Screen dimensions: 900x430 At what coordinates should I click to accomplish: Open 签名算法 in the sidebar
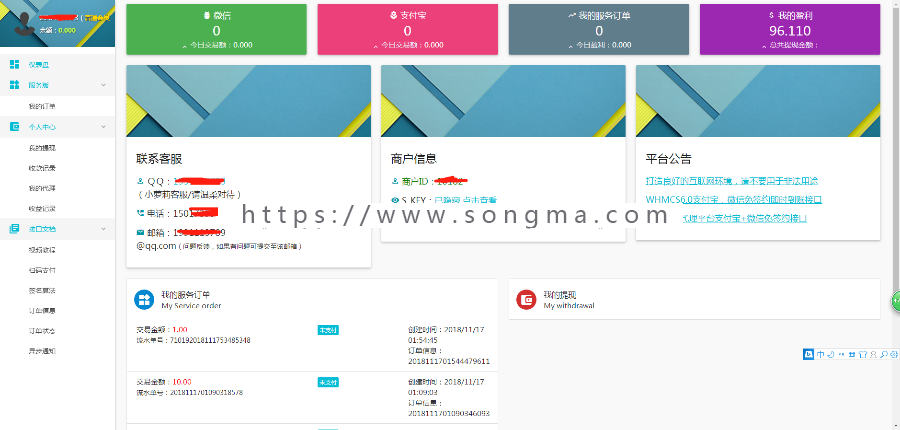tap(42, 290)
